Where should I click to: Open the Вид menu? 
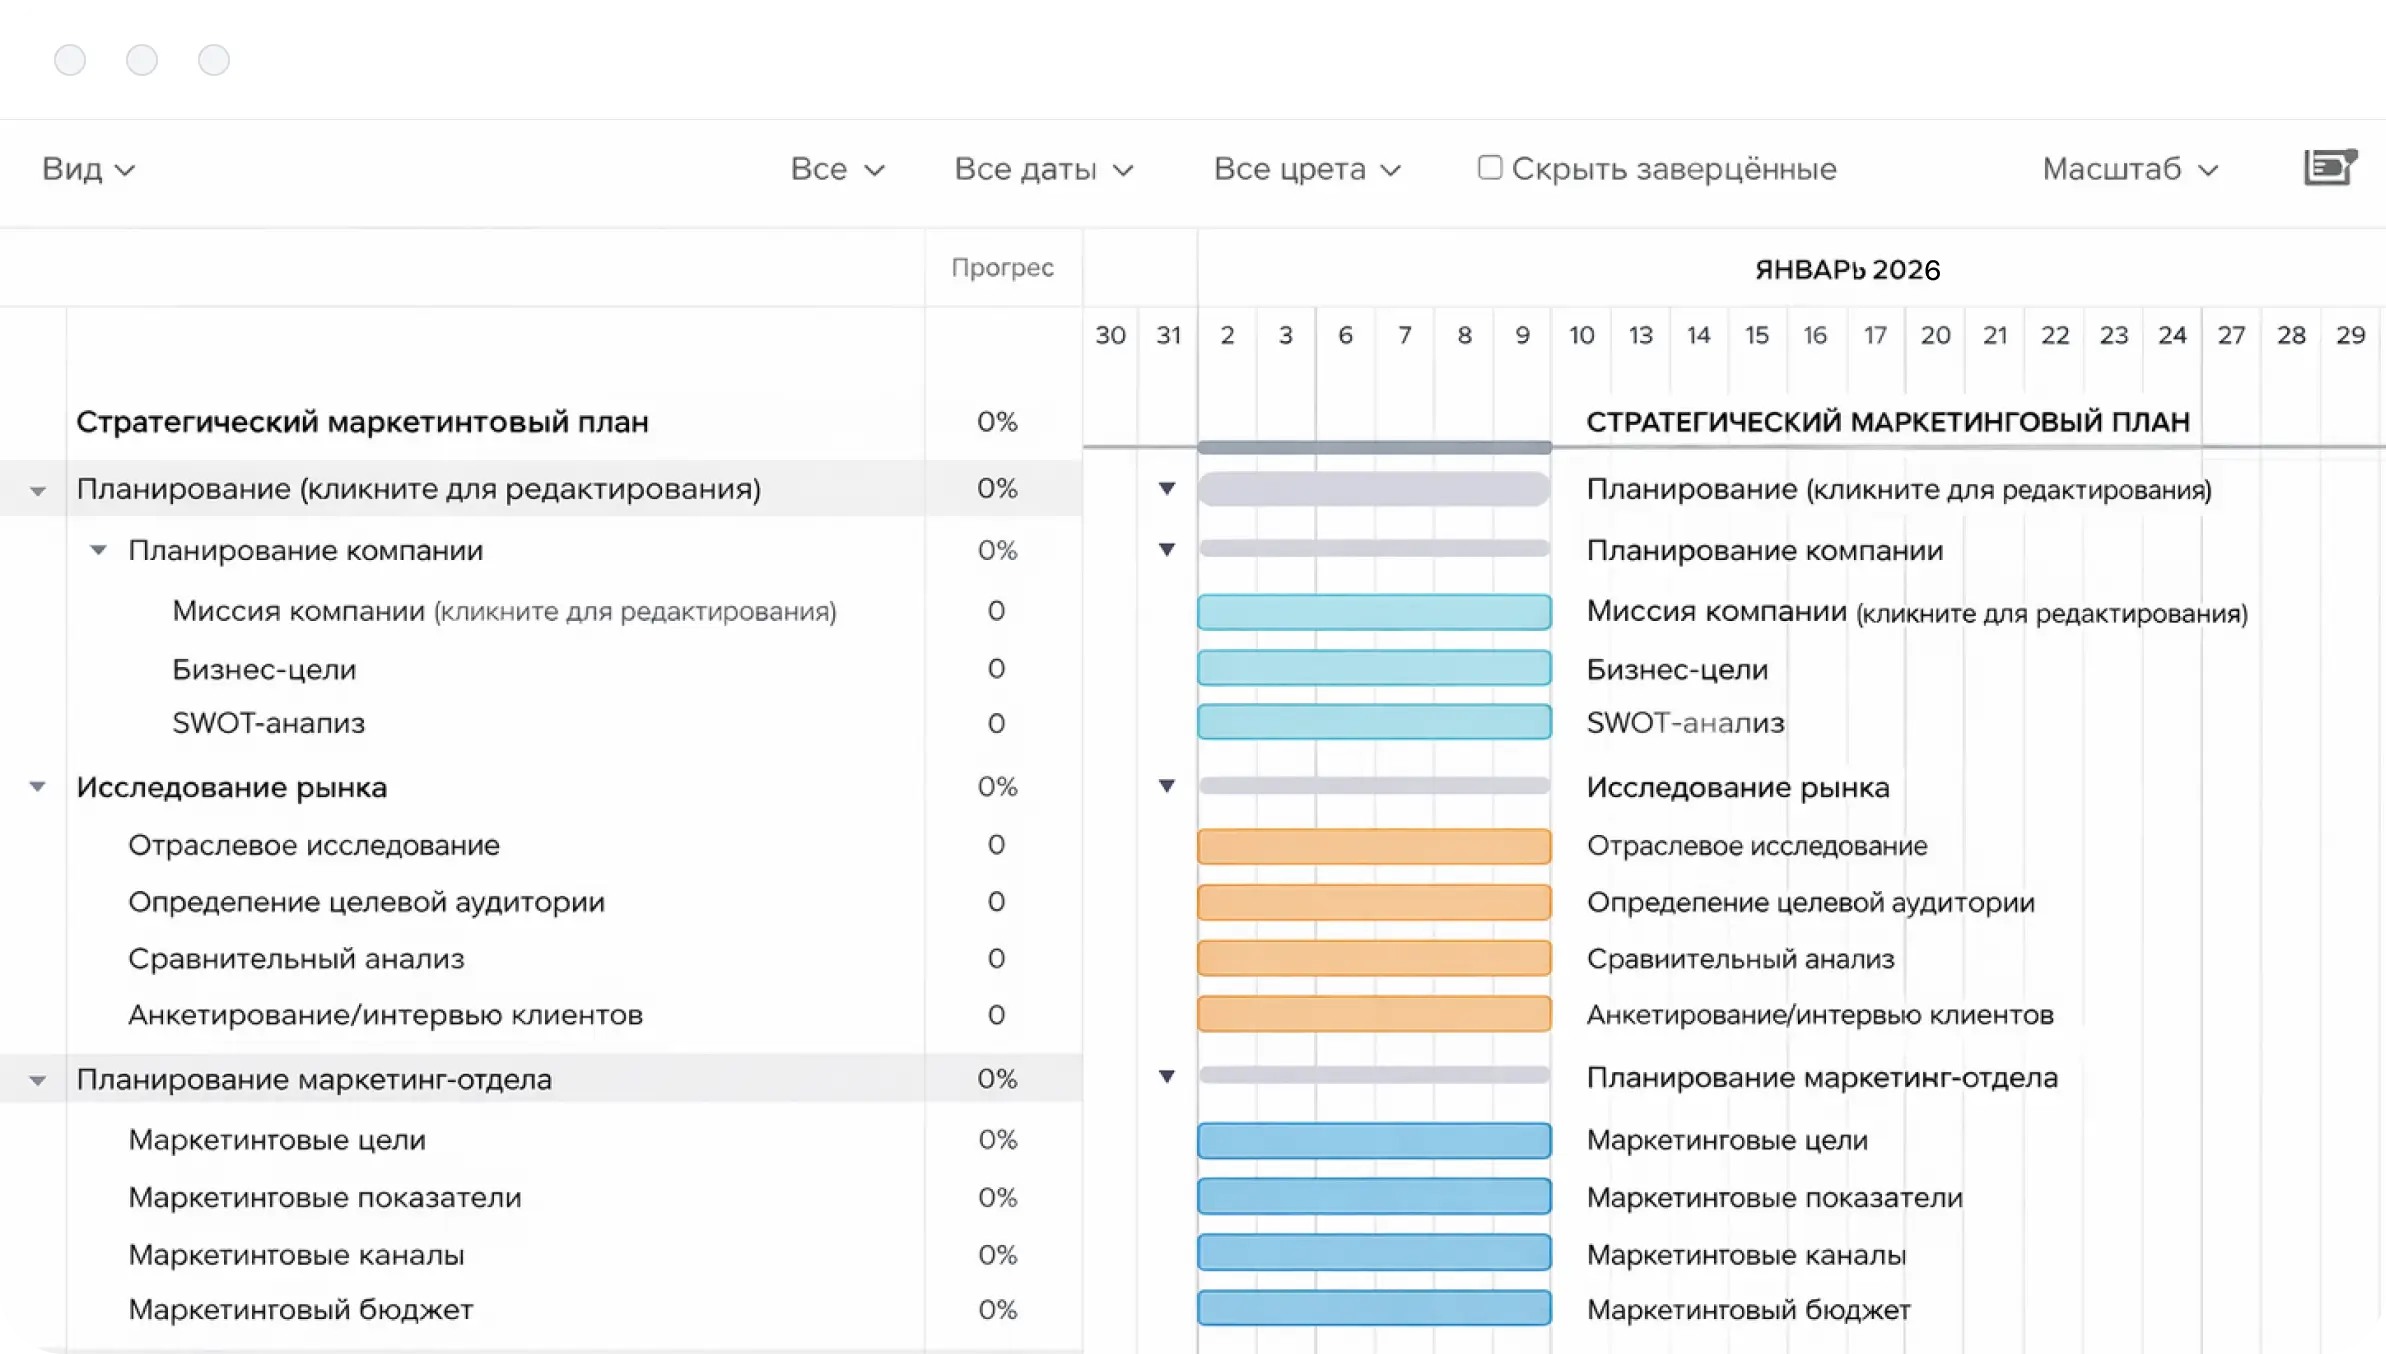click(88, 169)
